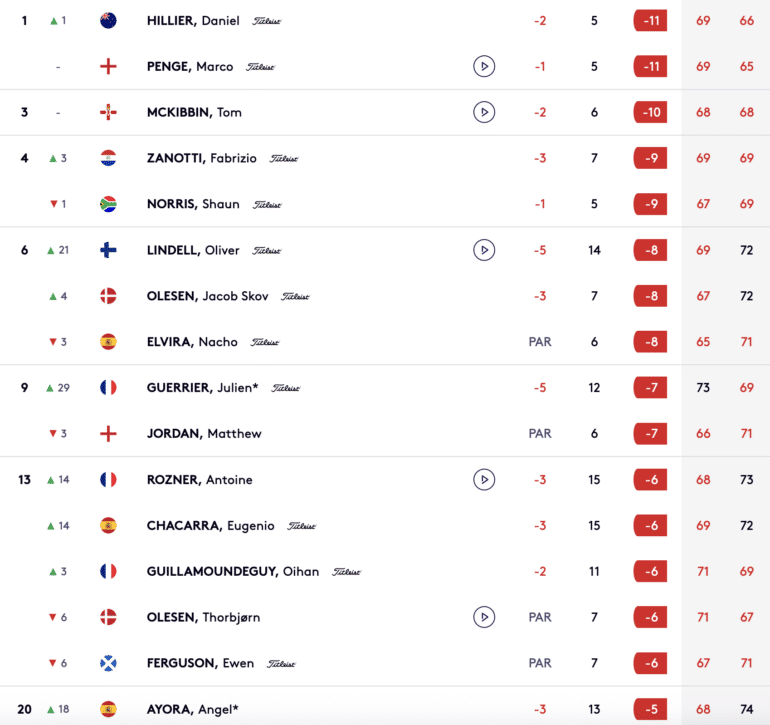
Task: Click the Titleist logo next to Hillier
Action: pyautogui.click(x=267, y=21)
